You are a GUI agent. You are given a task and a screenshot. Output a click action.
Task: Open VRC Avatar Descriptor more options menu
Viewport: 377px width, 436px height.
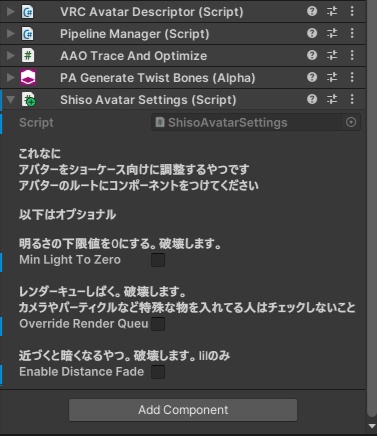pyautogui.click(x=352, y=11)
